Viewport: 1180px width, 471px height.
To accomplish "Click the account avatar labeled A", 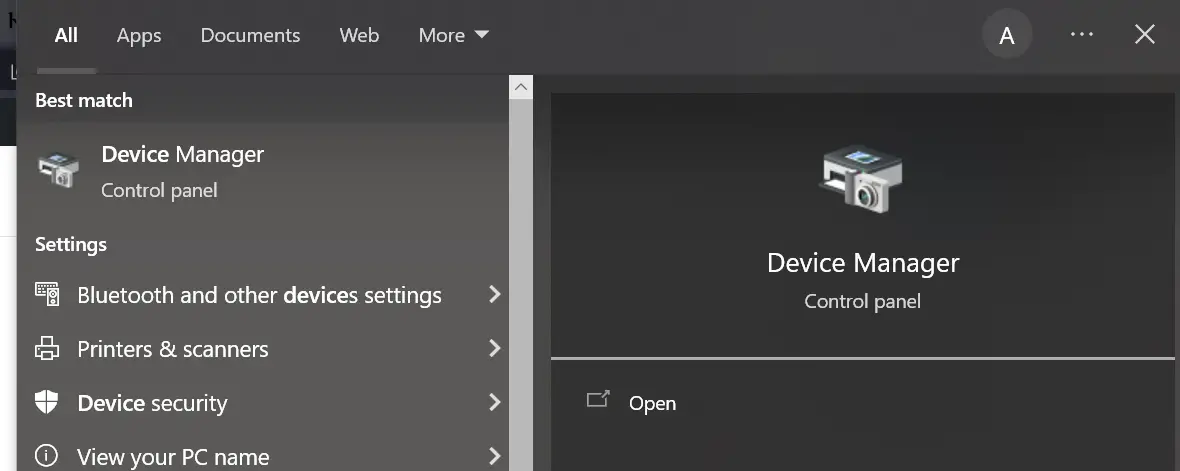I will [x=1006, y=36].
